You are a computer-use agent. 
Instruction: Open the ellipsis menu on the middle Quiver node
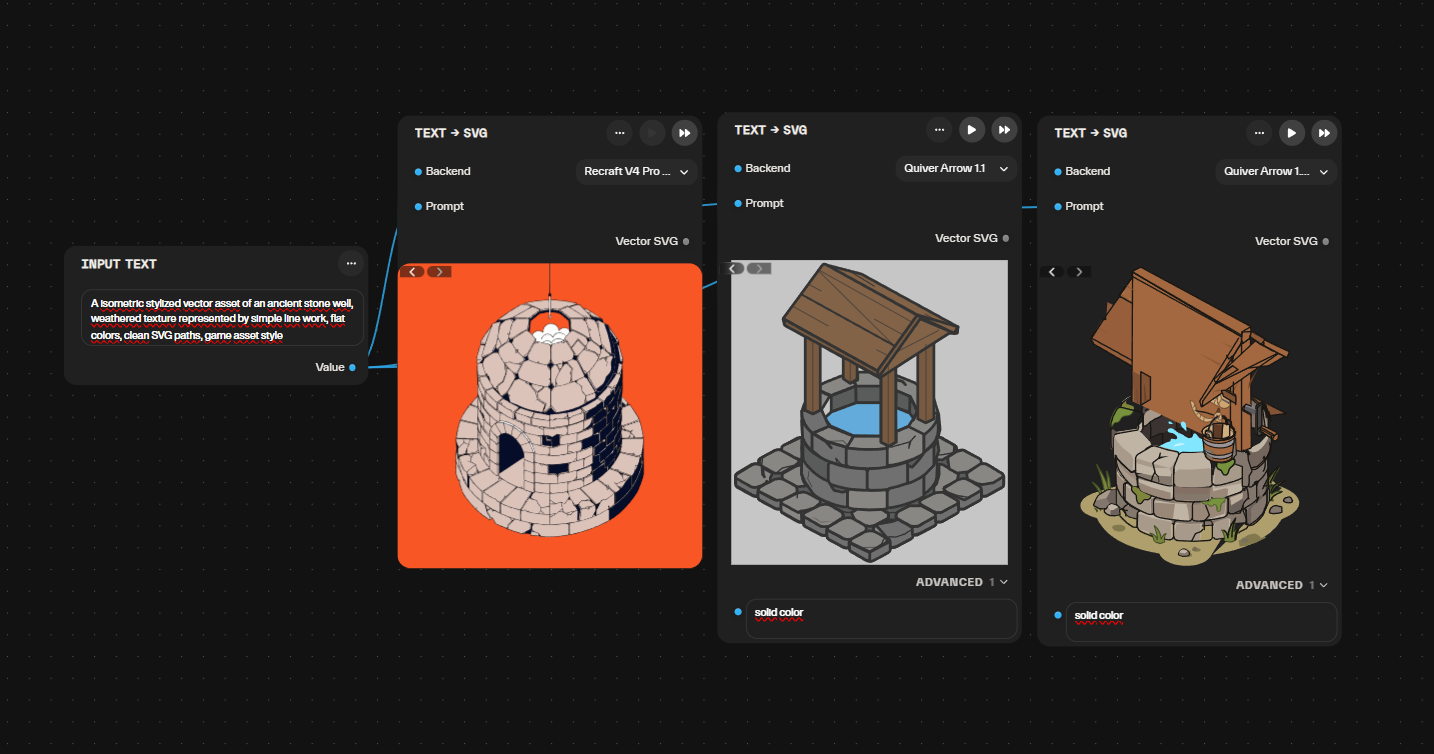coord(938,130)
